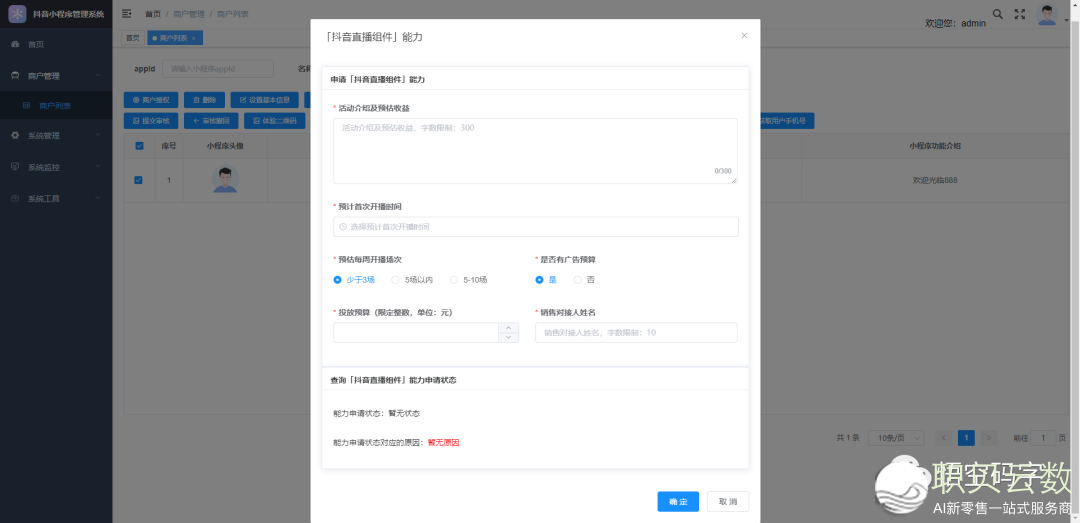Focus the 活动介绍及预估收益 textarea
Screen dimensions: 1080x523
[535, 151]
